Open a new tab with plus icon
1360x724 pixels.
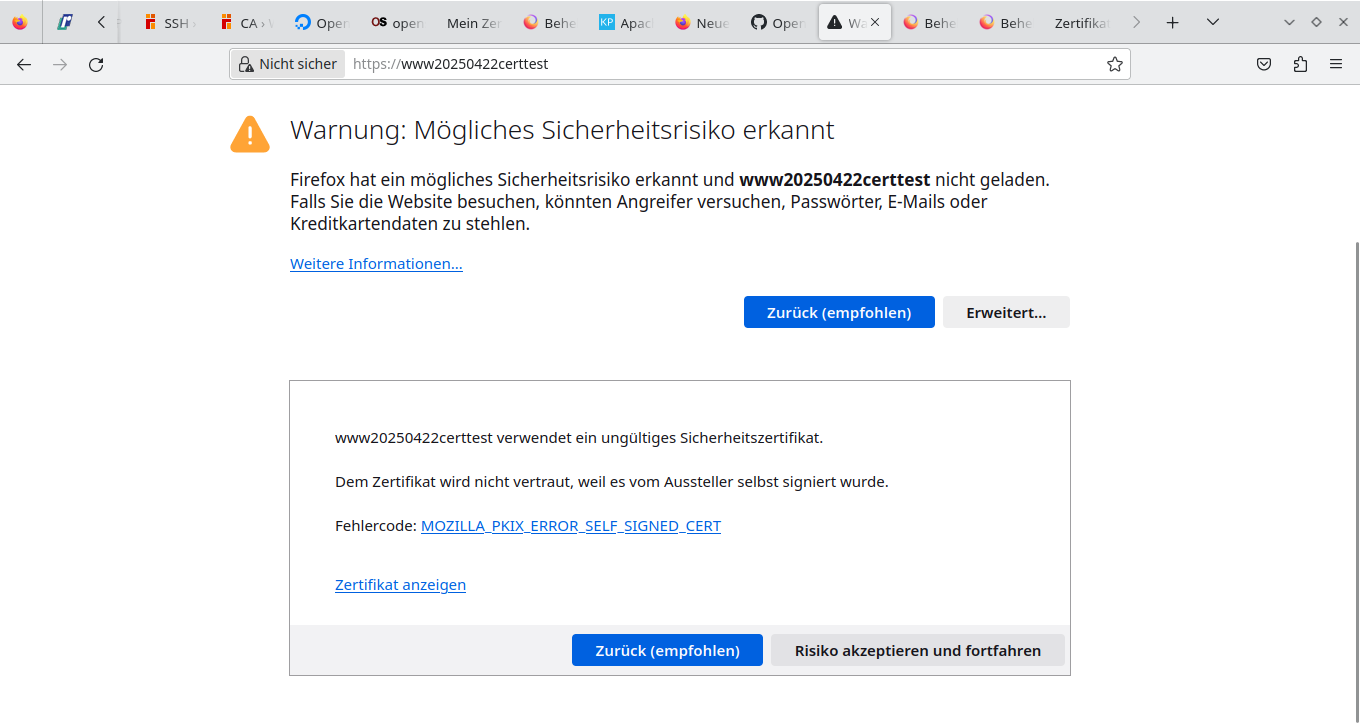point(1173,22)
